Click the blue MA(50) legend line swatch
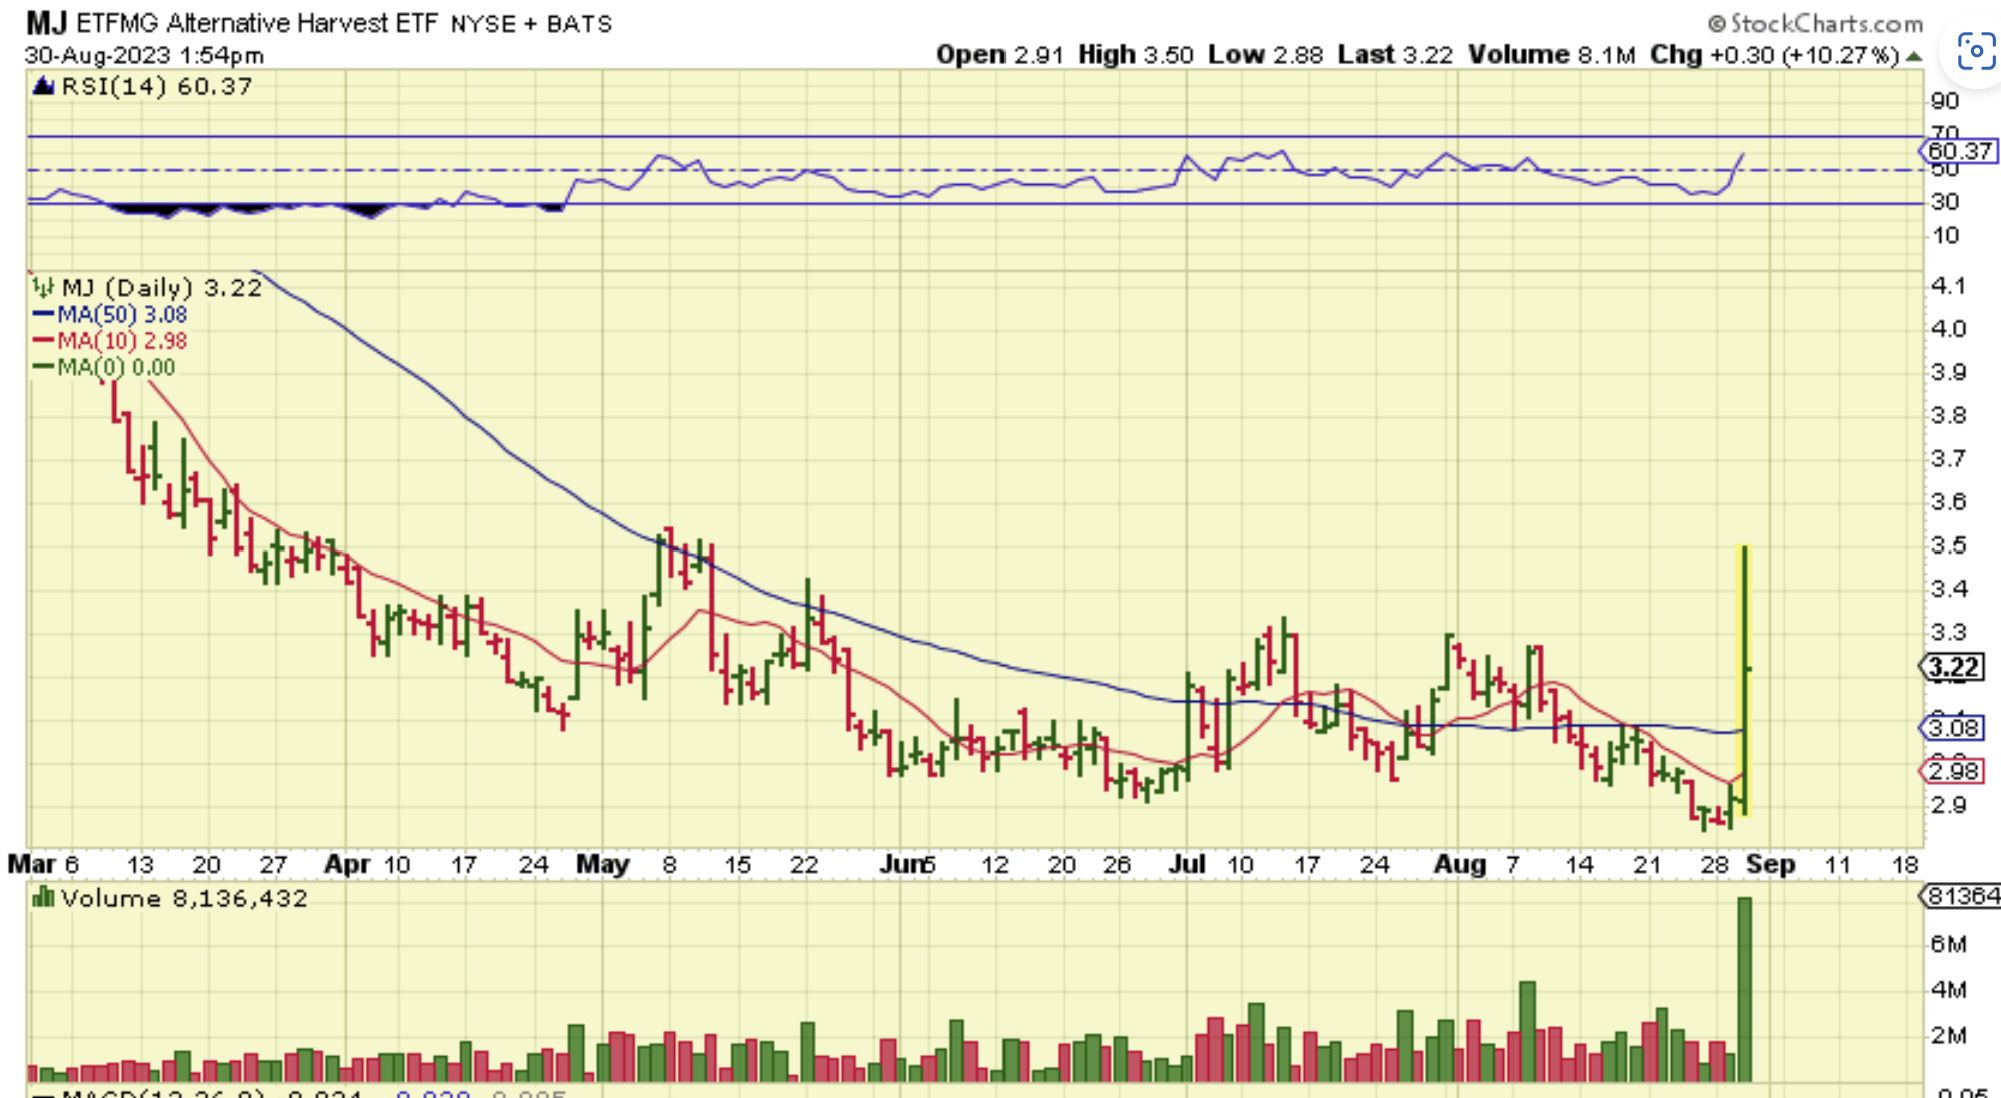Image resolution: width=2001 pixels, height=1098 pixels. tap(43, 315)
